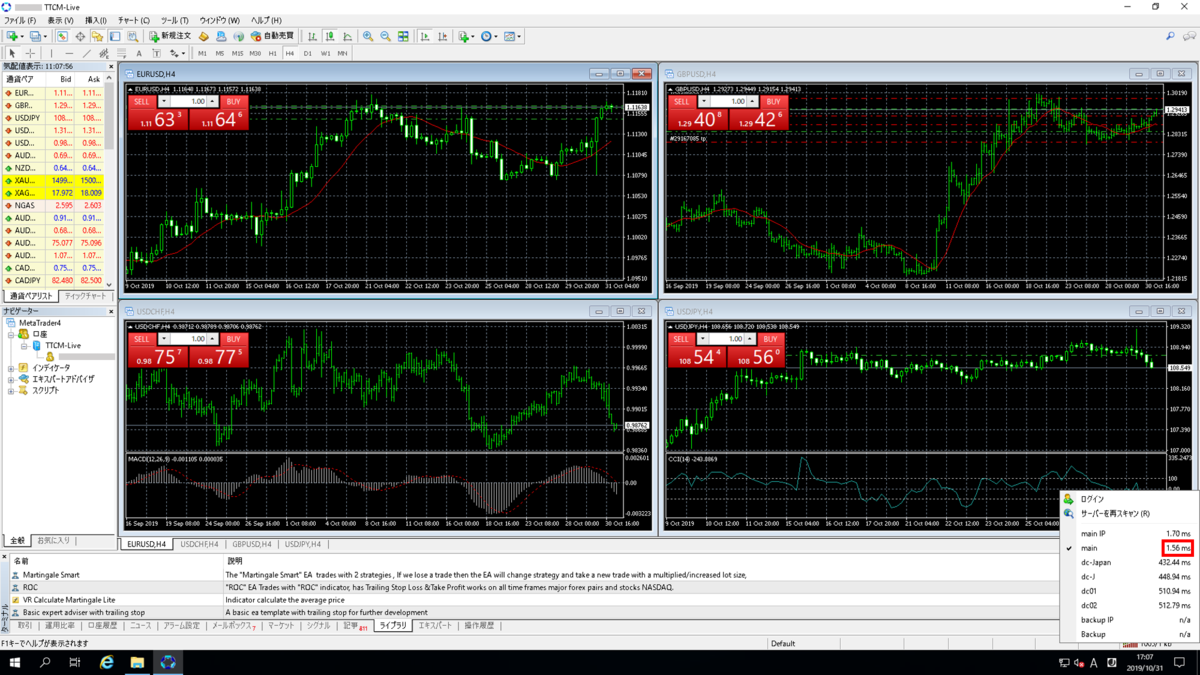Select the text A tool

(x=139, y=53)
